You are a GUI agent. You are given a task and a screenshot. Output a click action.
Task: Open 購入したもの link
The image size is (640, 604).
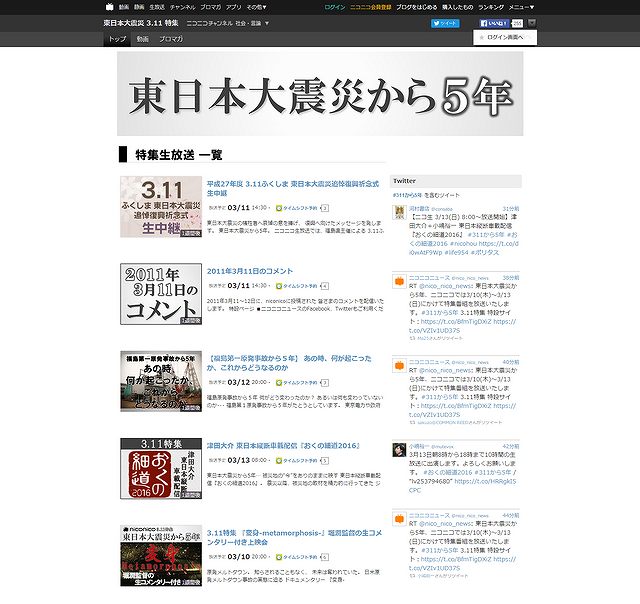(458, 7)
